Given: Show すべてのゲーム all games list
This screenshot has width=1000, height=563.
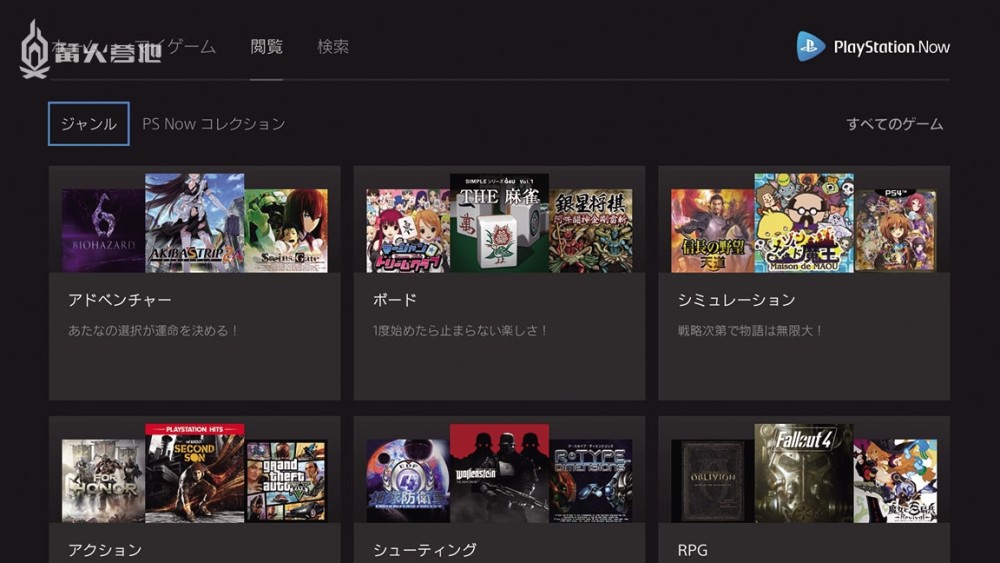Looking at the screenshot, I should tap(894, 124).
